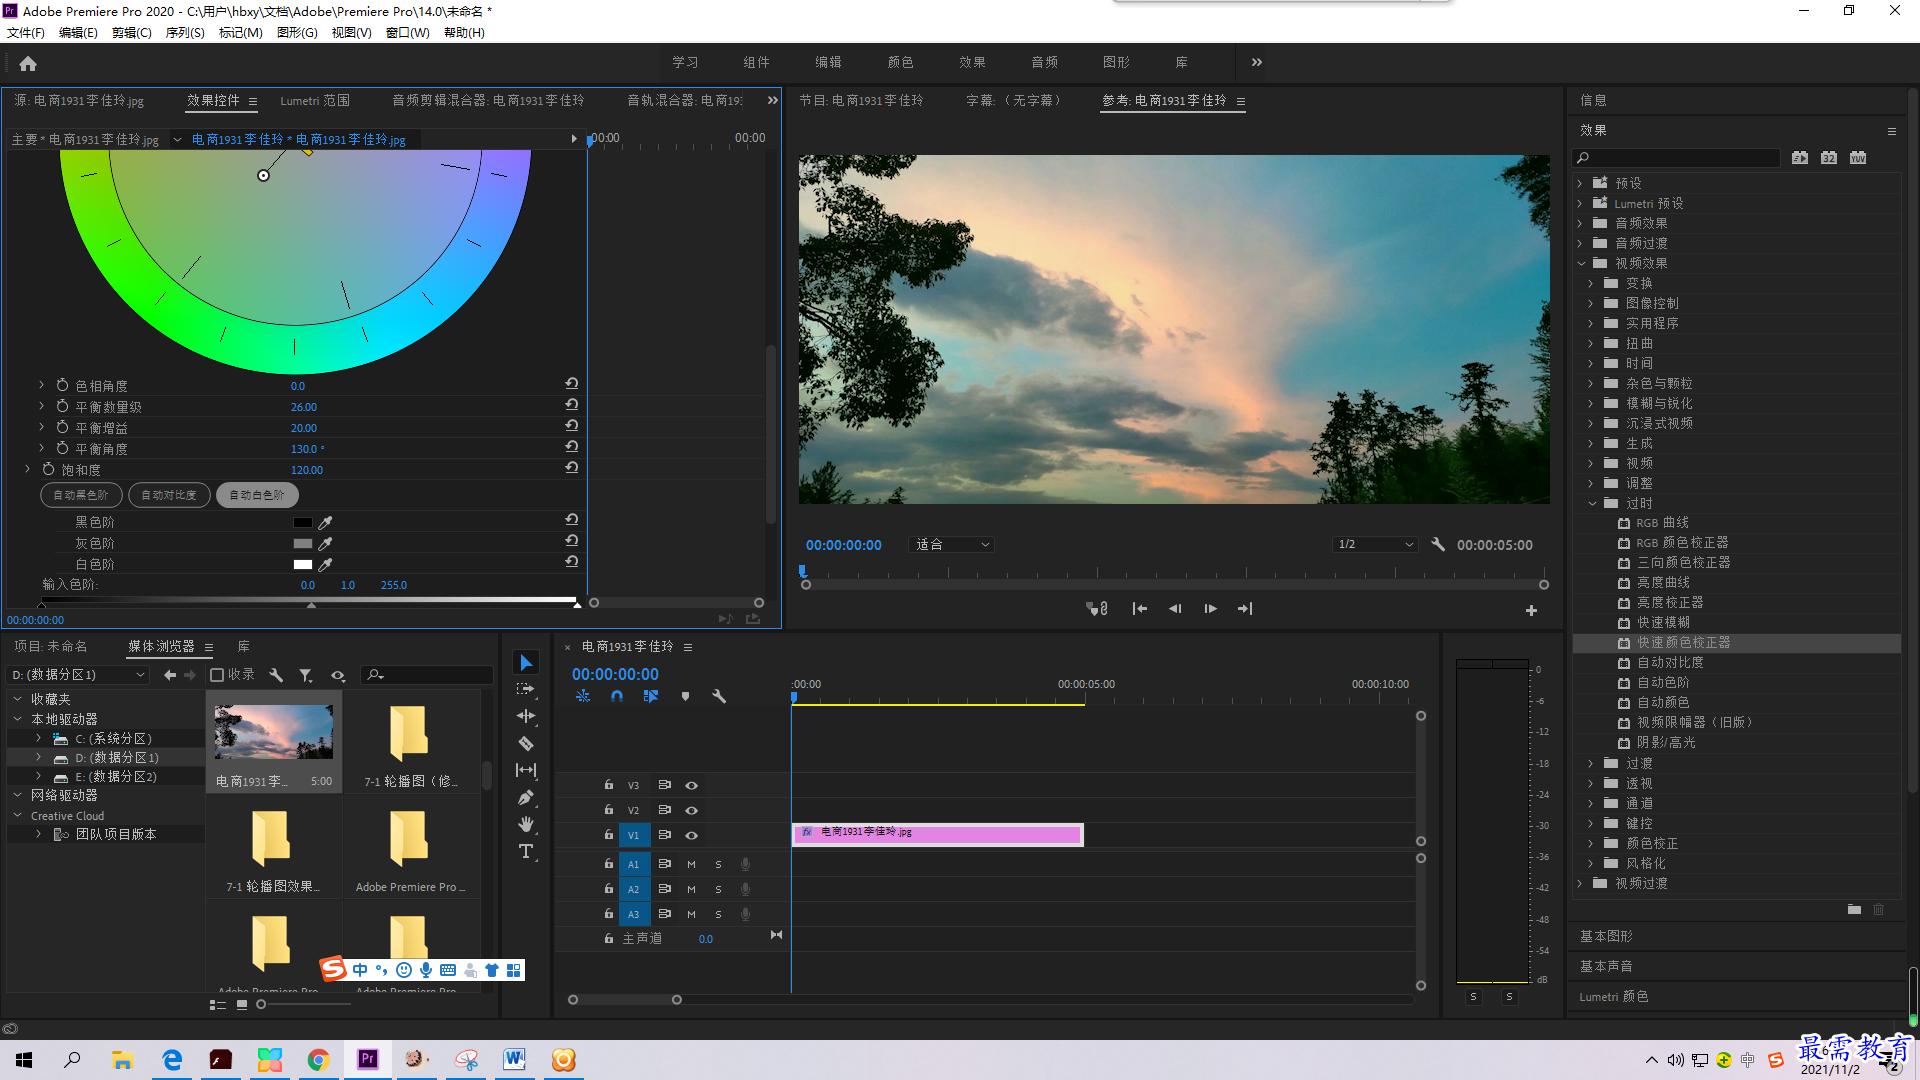Open the 1/2 playback resolution dropdown

1376,545
